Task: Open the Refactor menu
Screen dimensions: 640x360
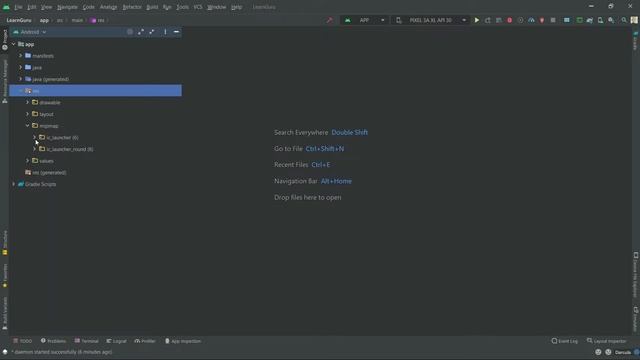Action: click(x=132, y=7)
